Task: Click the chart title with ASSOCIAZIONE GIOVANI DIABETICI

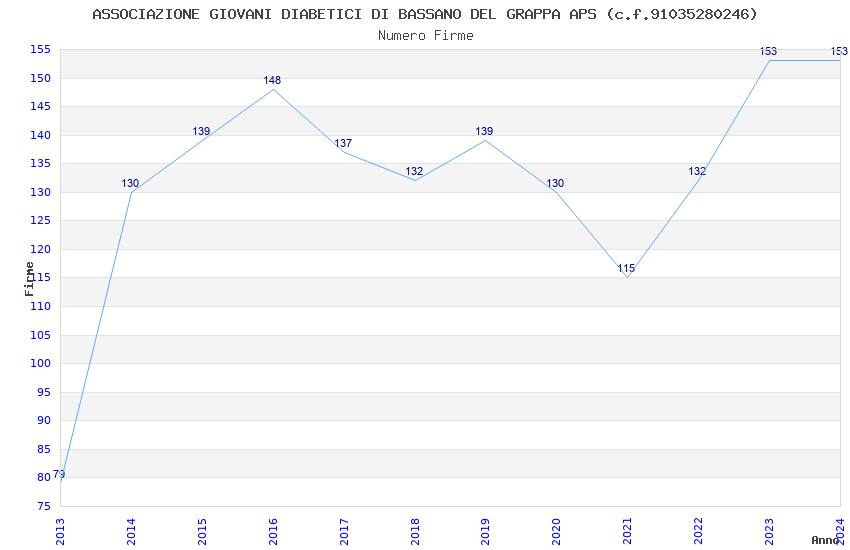Action: (x=424, y=14)
